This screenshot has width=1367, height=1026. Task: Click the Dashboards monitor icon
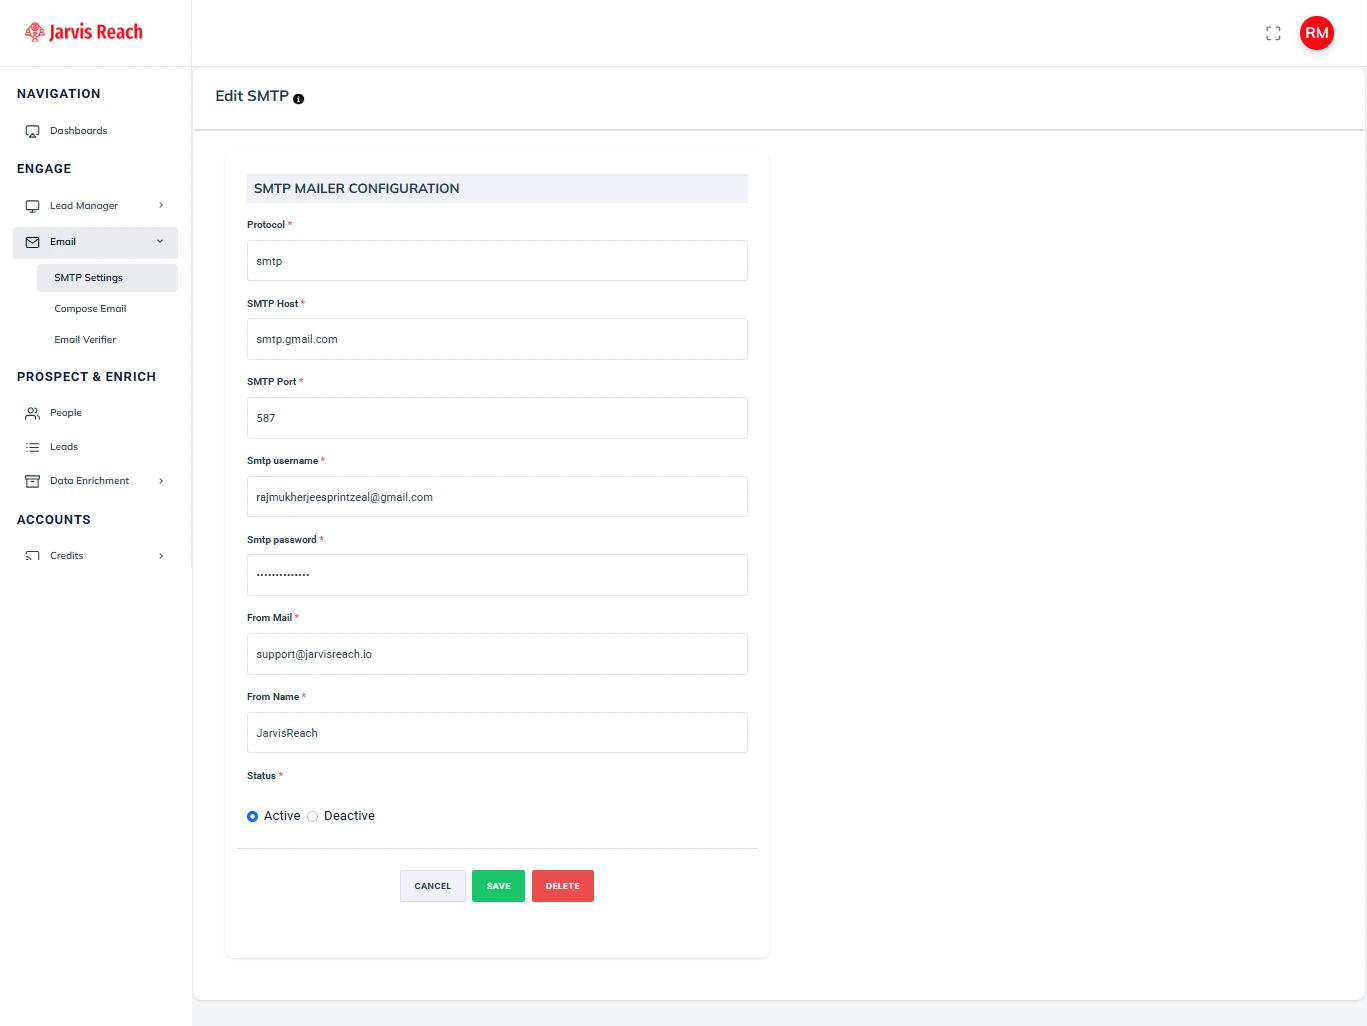[x=32, y=131]
